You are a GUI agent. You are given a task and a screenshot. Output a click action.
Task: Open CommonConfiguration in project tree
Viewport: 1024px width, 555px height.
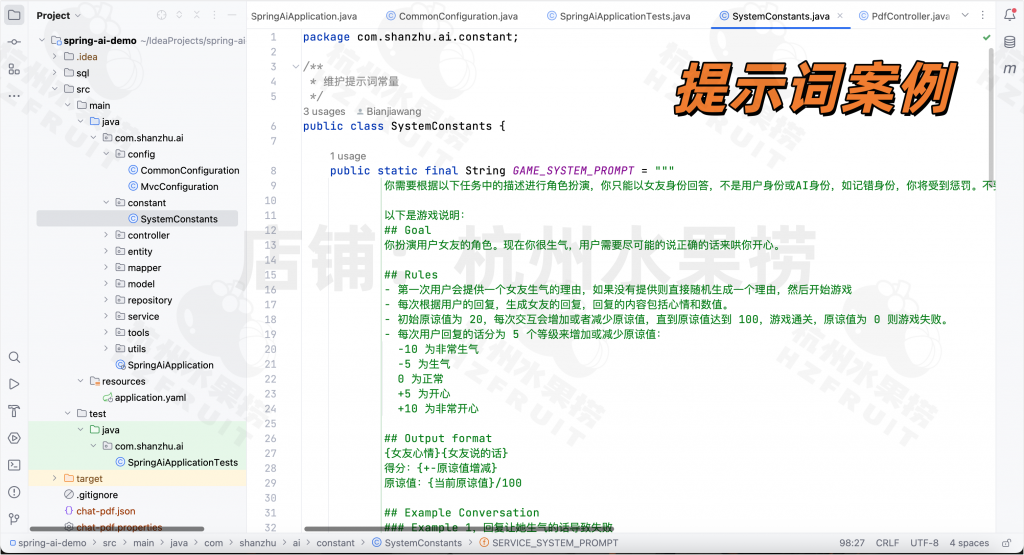[184, 170]
